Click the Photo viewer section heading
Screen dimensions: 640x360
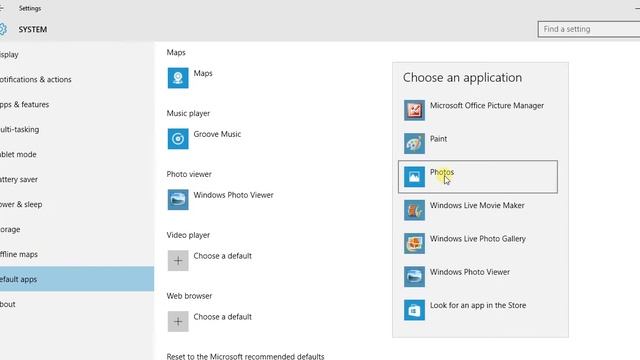tap(189, 174)
